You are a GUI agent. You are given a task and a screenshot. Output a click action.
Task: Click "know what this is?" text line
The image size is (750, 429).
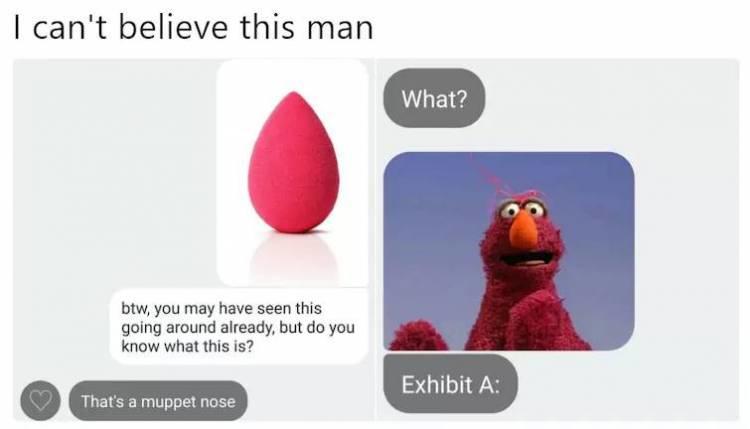click(x=188, y=346)
